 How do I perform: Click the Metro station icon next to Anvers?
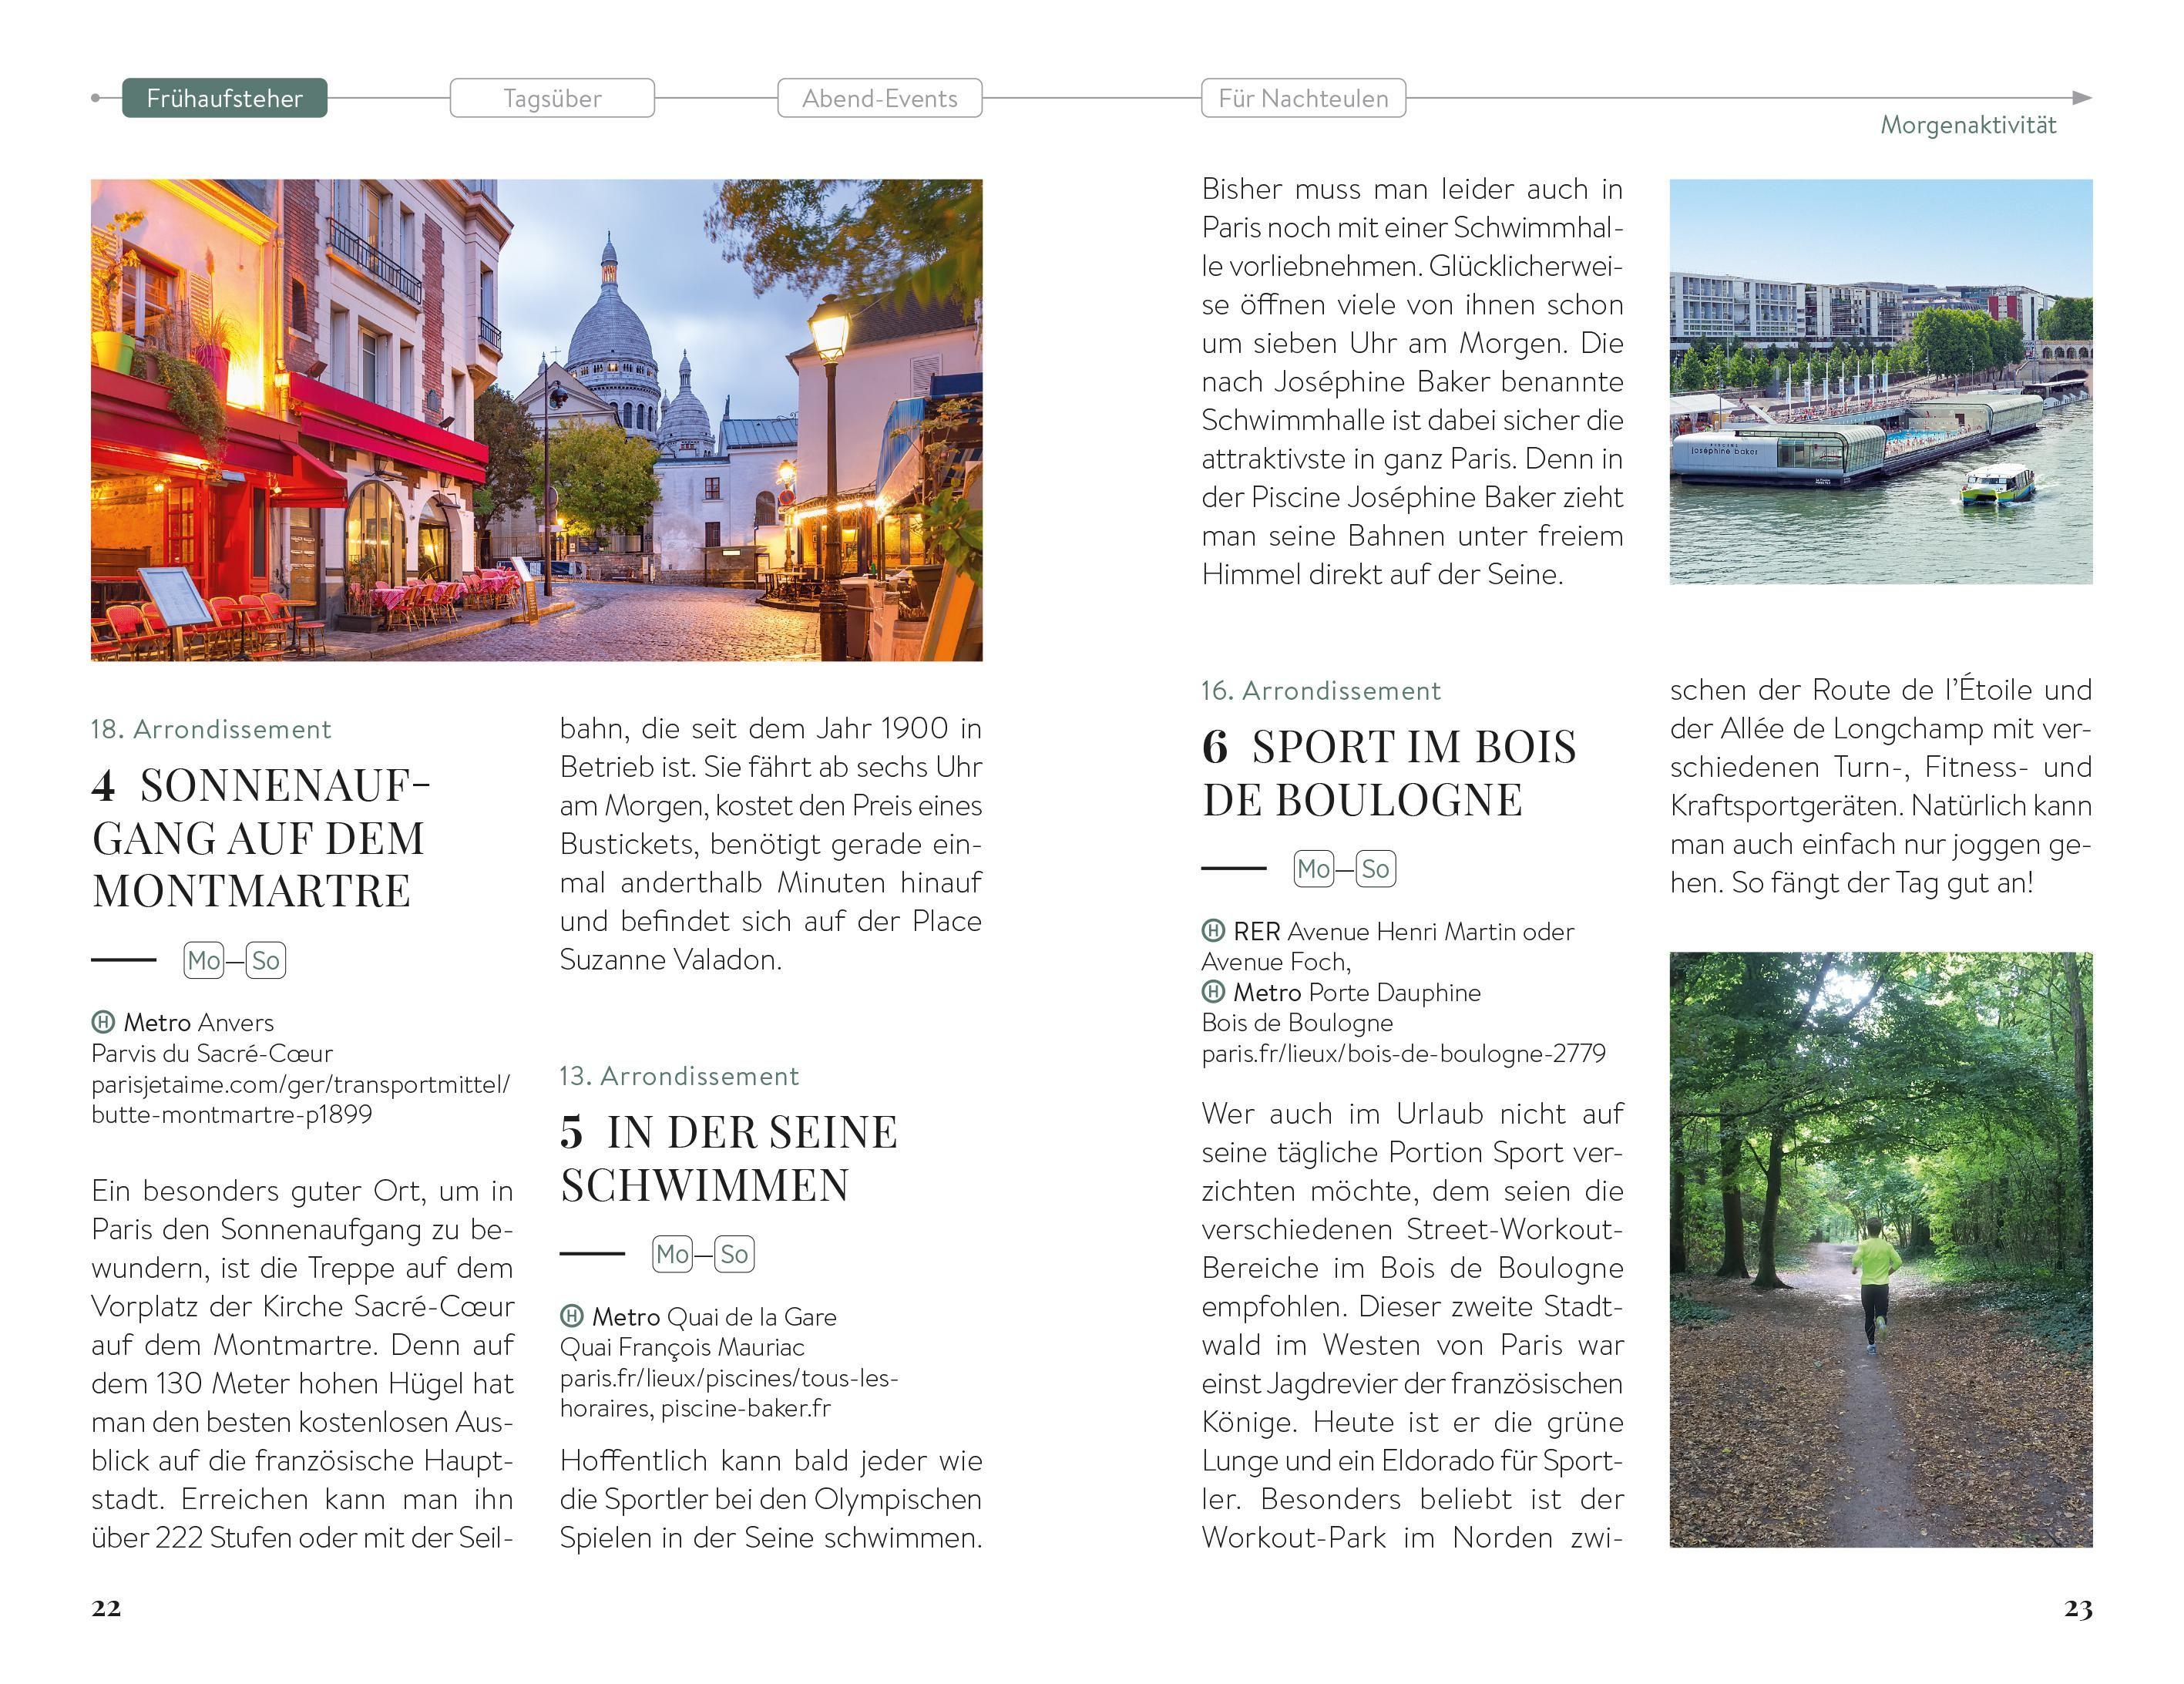pyautogui.click(x=104, y=1022)
